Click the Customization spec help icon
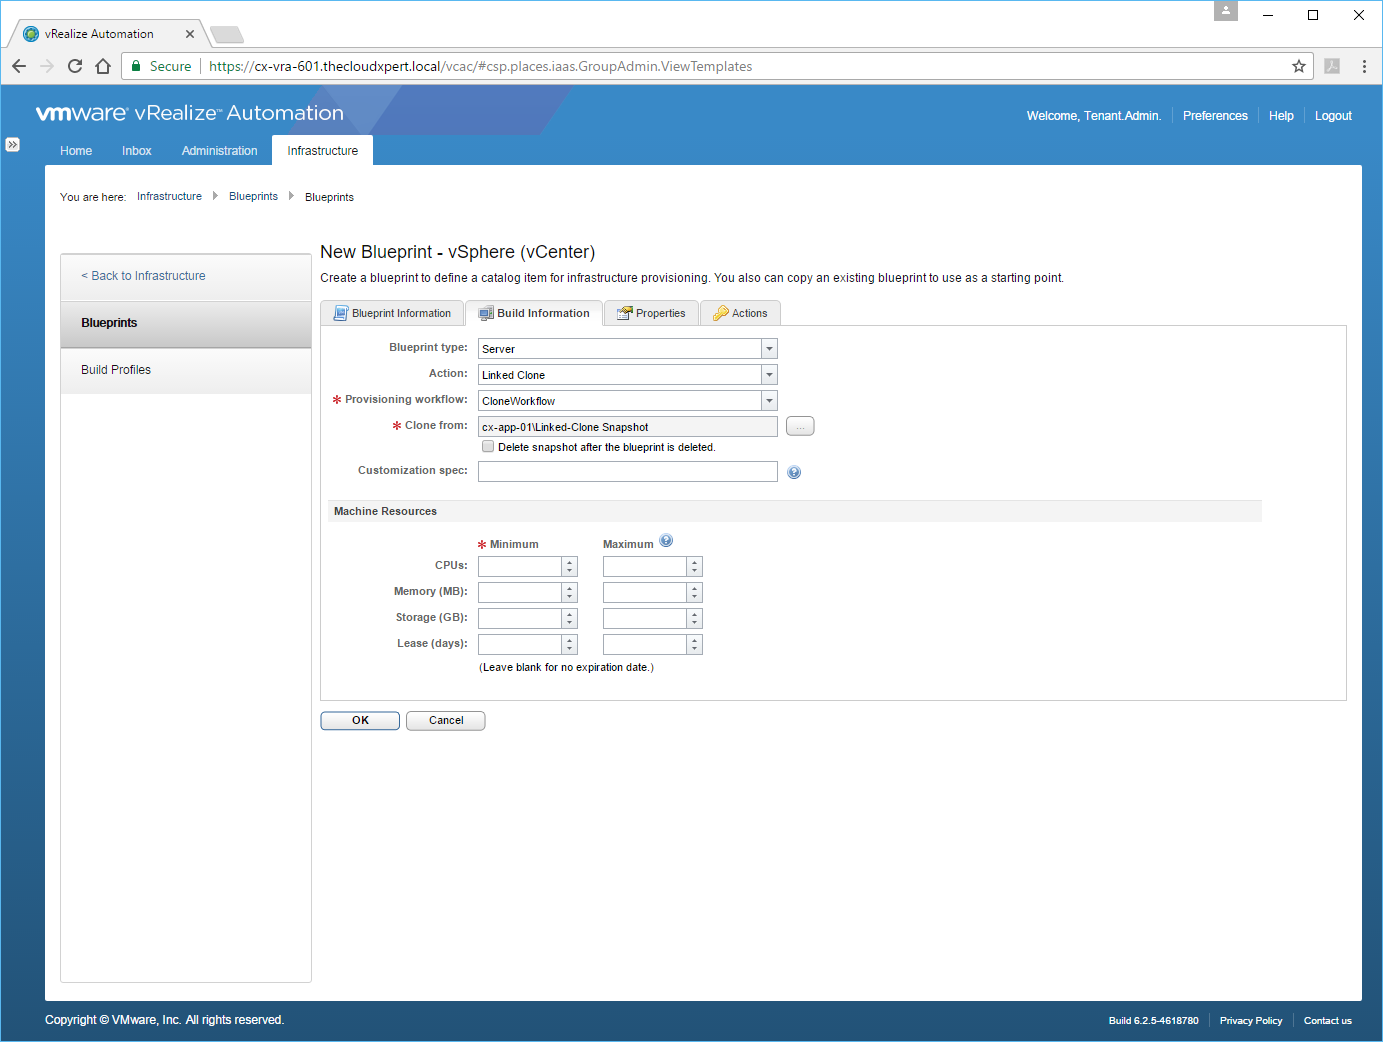 (x=794, y=472)
